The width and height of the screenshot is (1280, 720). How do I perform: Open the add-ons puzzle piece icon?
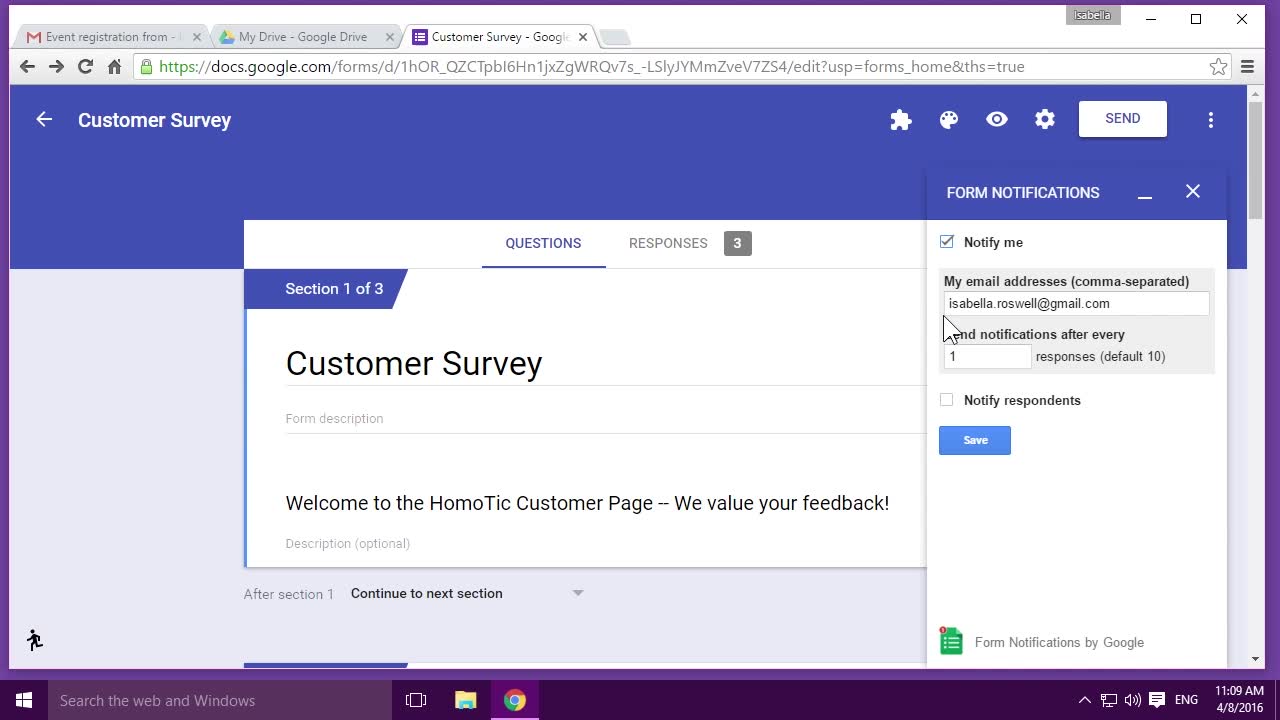point(900,120)
